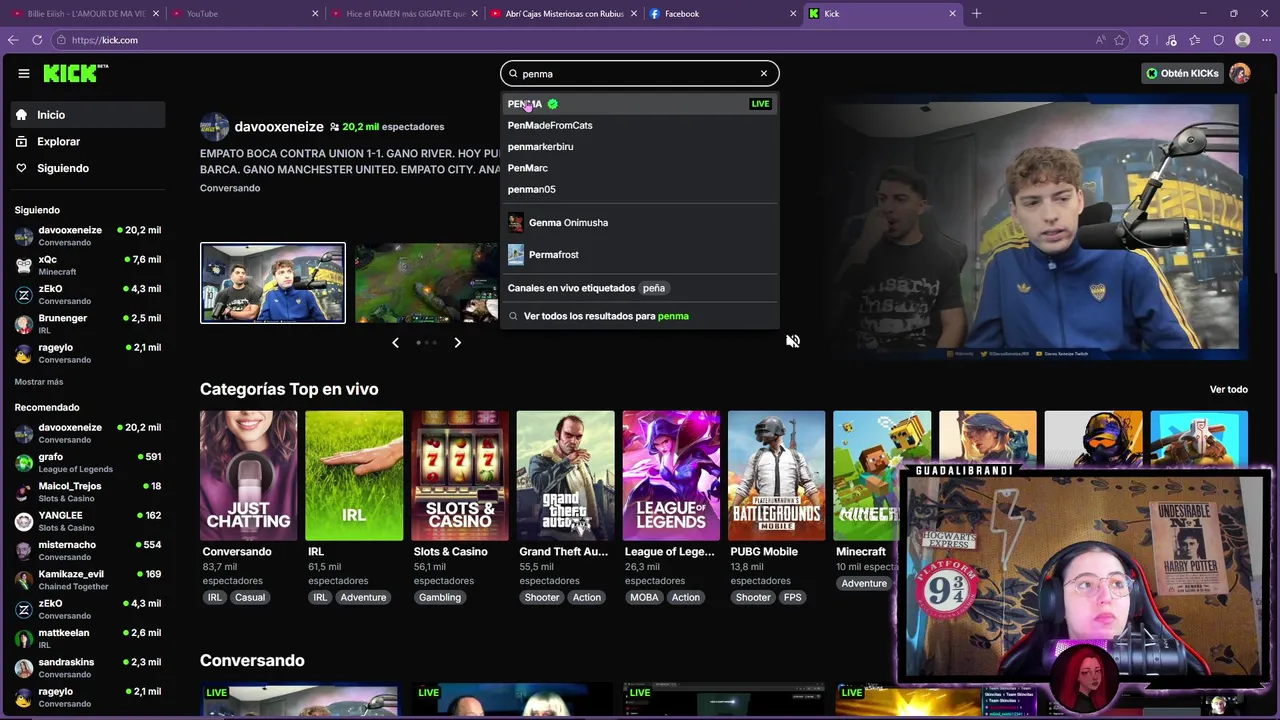This screenshot has height=720, width=1280.
Task: Click the Casual tag under Conversando
Action: click(250, 598)
